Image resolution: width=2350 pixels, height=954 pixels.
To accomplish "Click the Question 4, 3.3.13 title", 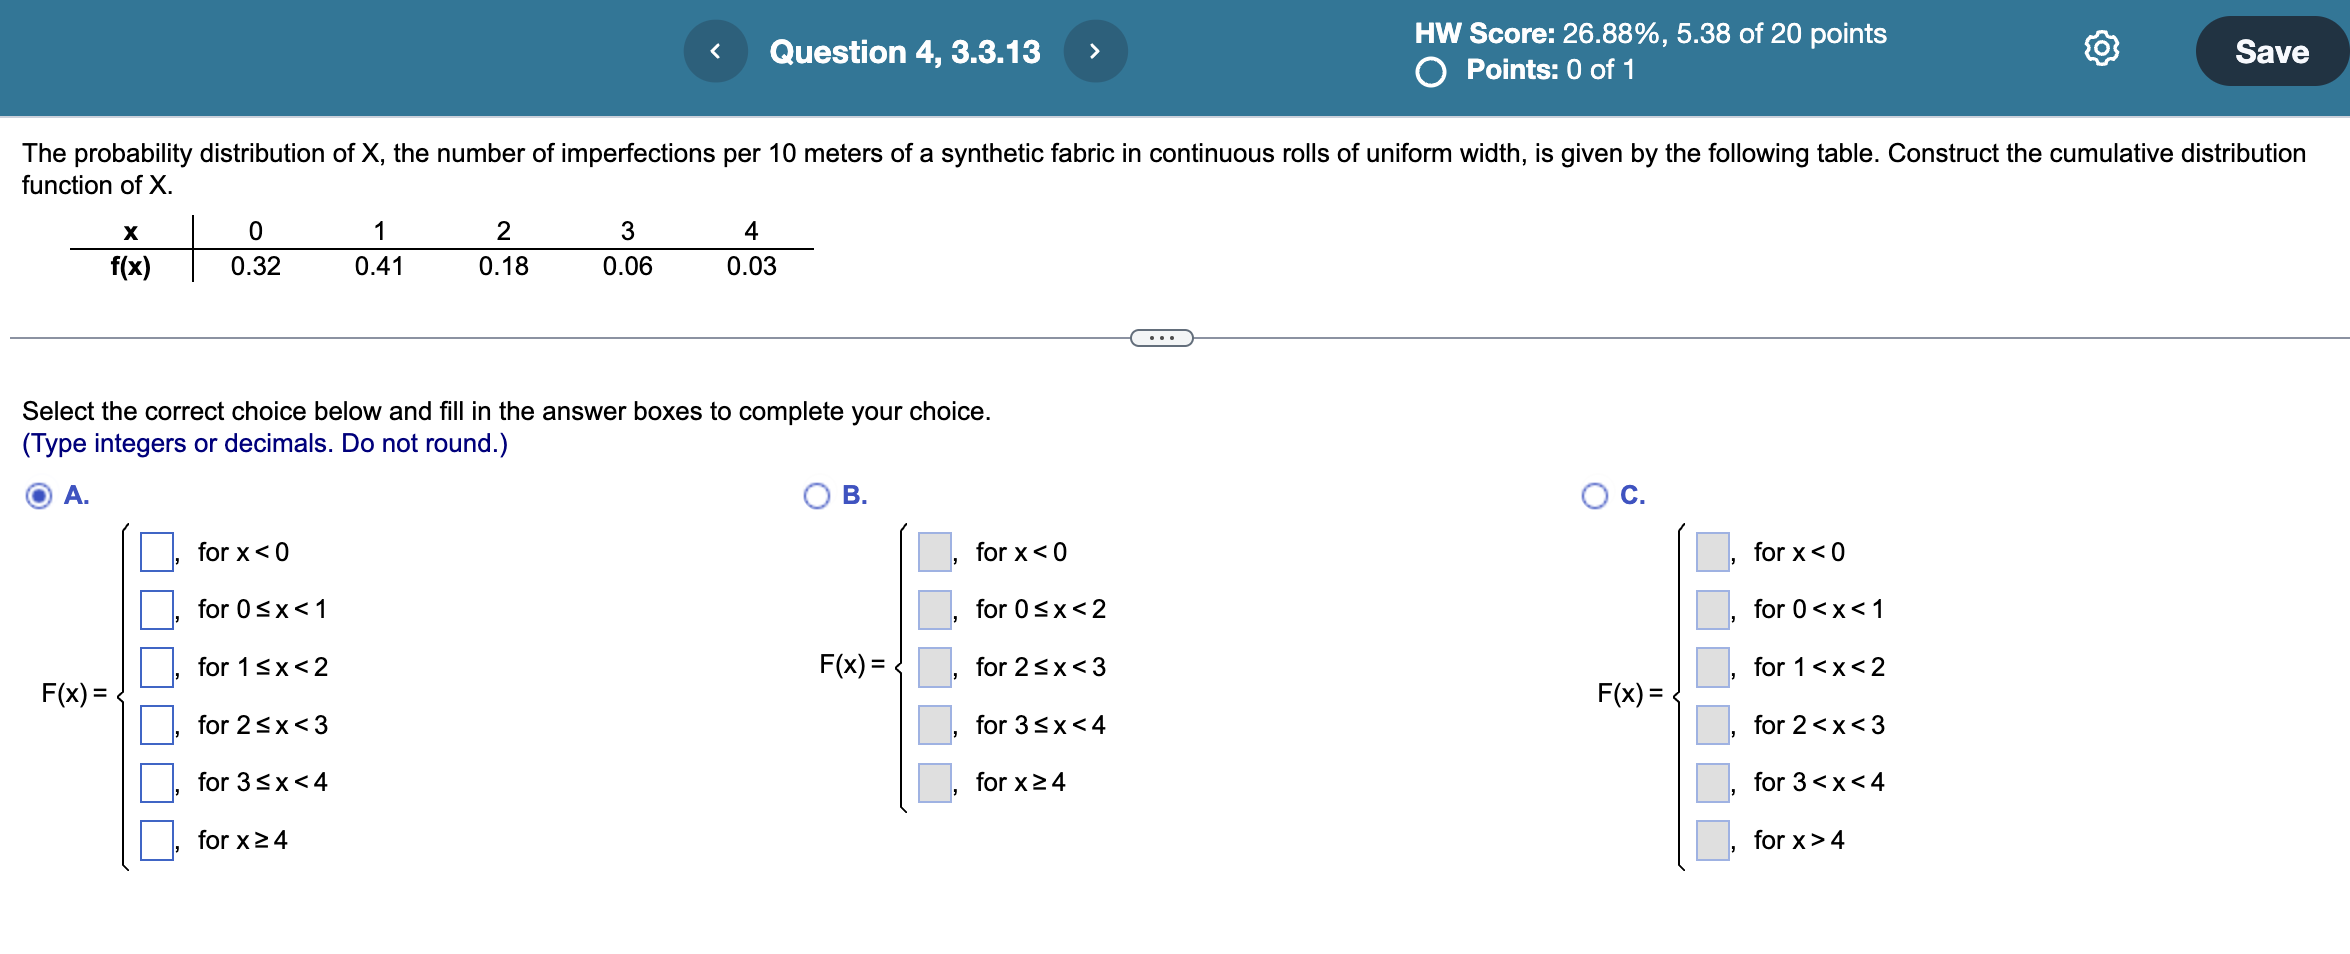I will coord(905,51).
